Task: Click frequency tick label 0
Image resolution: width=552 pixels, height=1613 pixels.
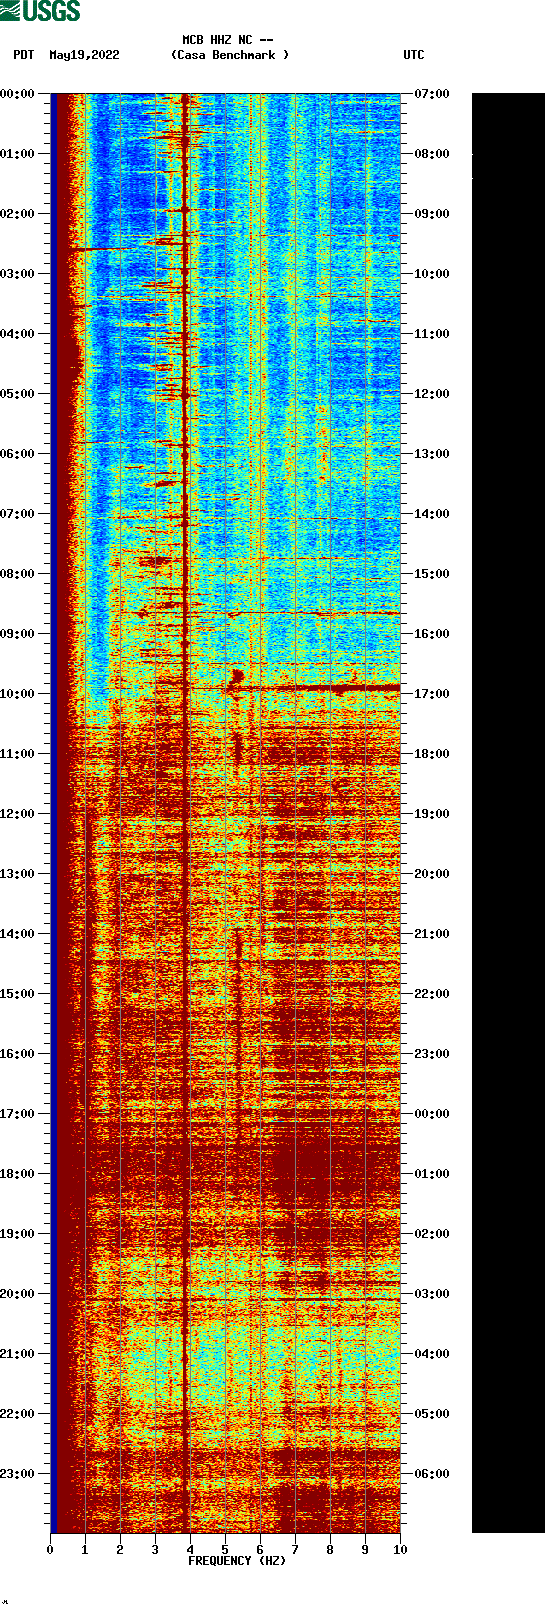Action: point(50,1550)
